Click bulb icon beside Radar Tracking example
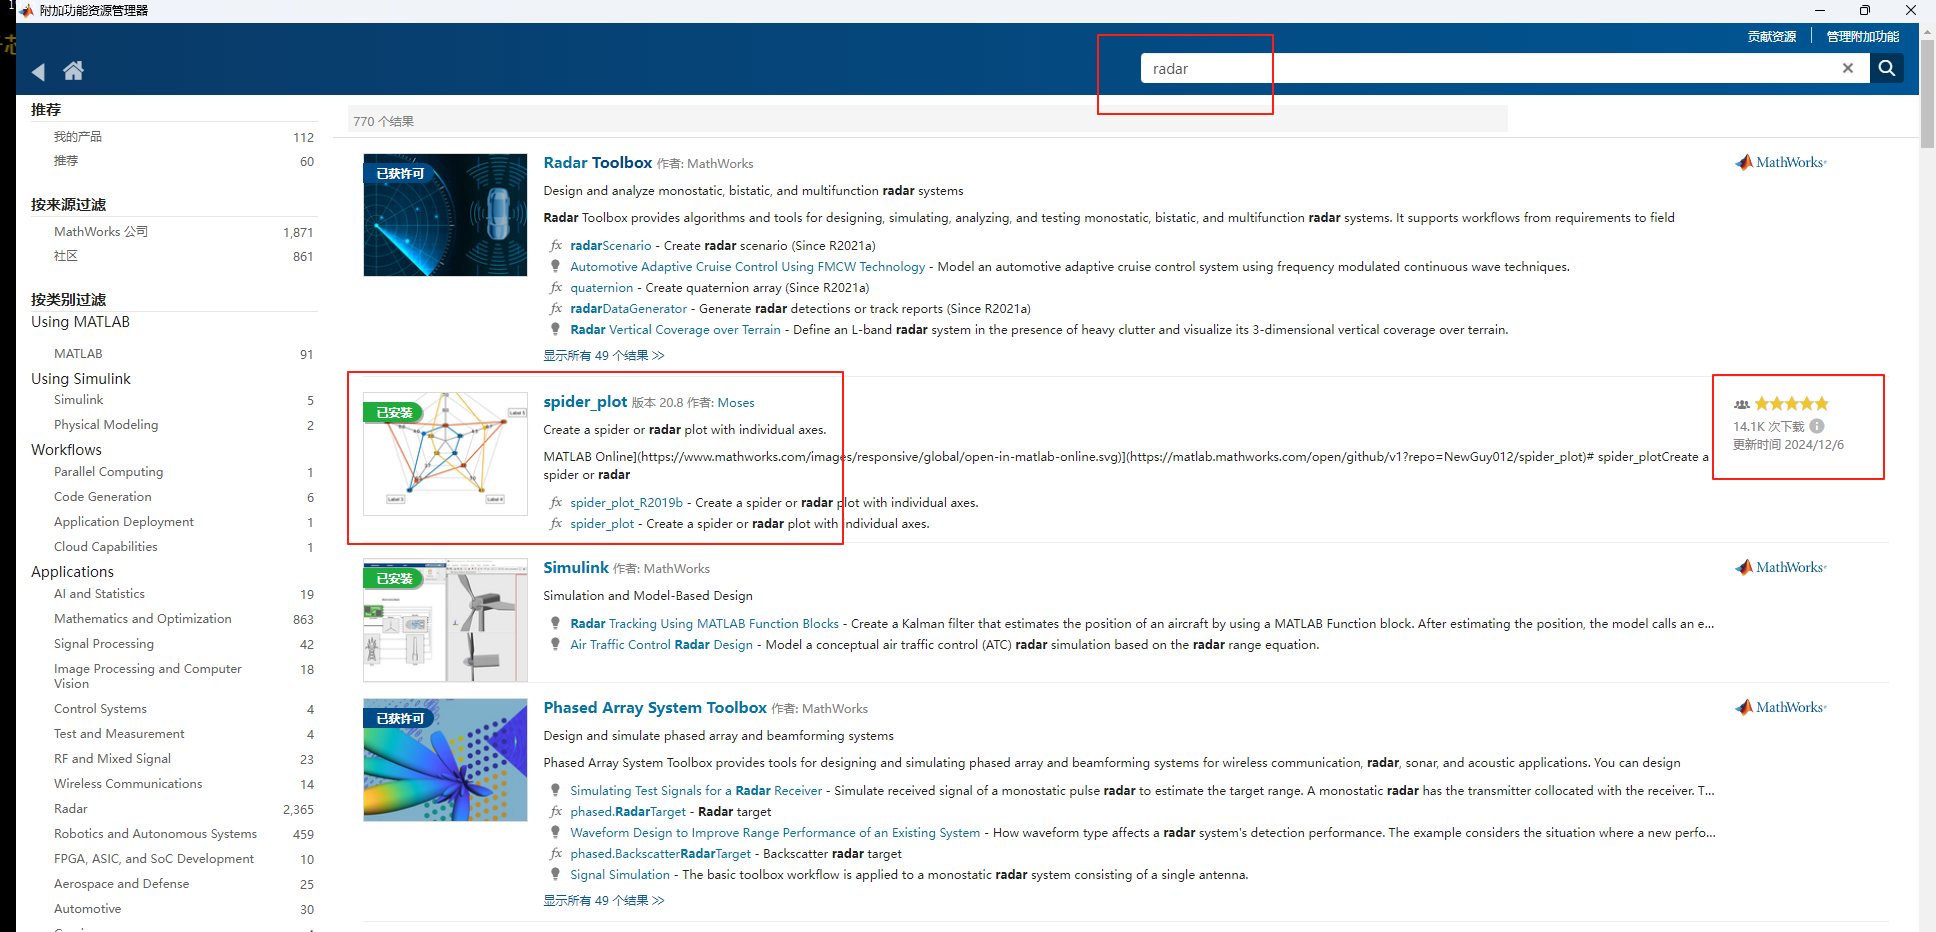The width and height of the screenshot is (1936, 932). (x=556, y=623)
